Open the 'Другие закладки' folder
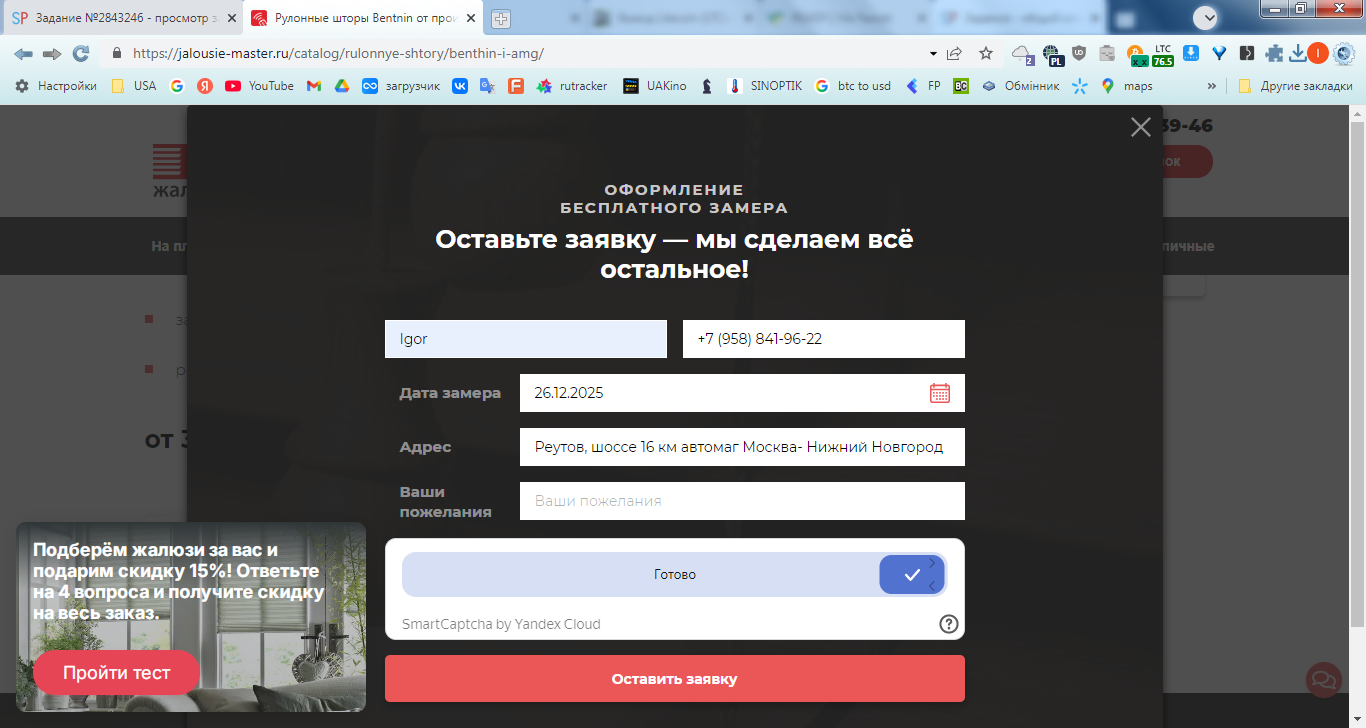Image resolution: width=1366 pixels, height=728 pixels. pyautogui.click(x=1296, y=86)
